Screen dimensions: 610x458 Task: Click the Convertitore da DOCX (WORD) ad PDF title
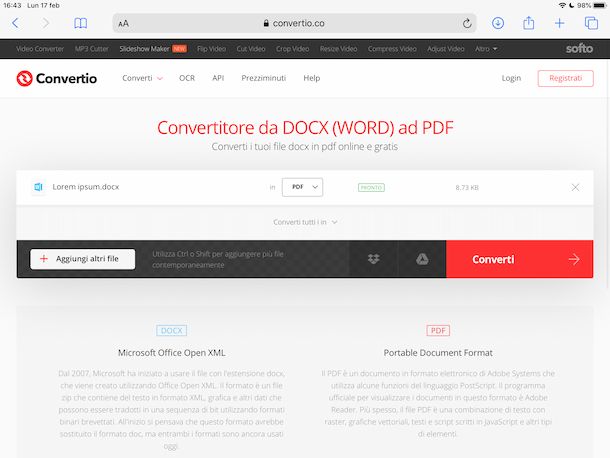point(305,128)
